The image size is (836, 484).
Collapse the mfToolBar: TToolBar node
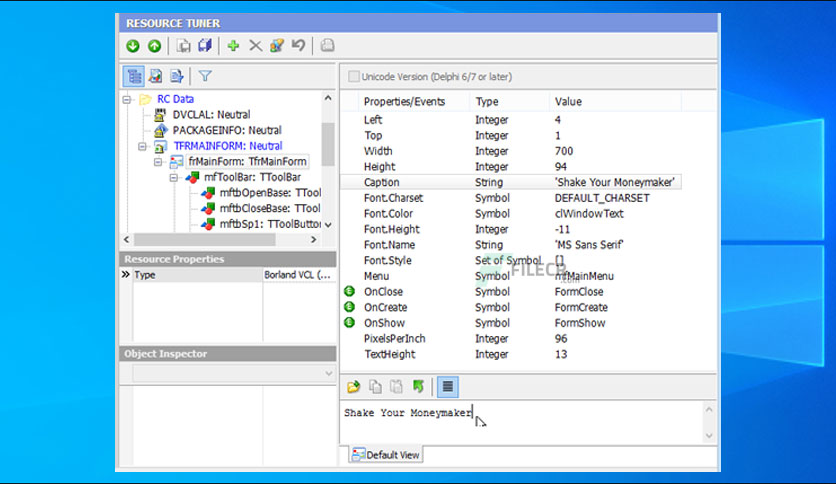click(174, 178)
